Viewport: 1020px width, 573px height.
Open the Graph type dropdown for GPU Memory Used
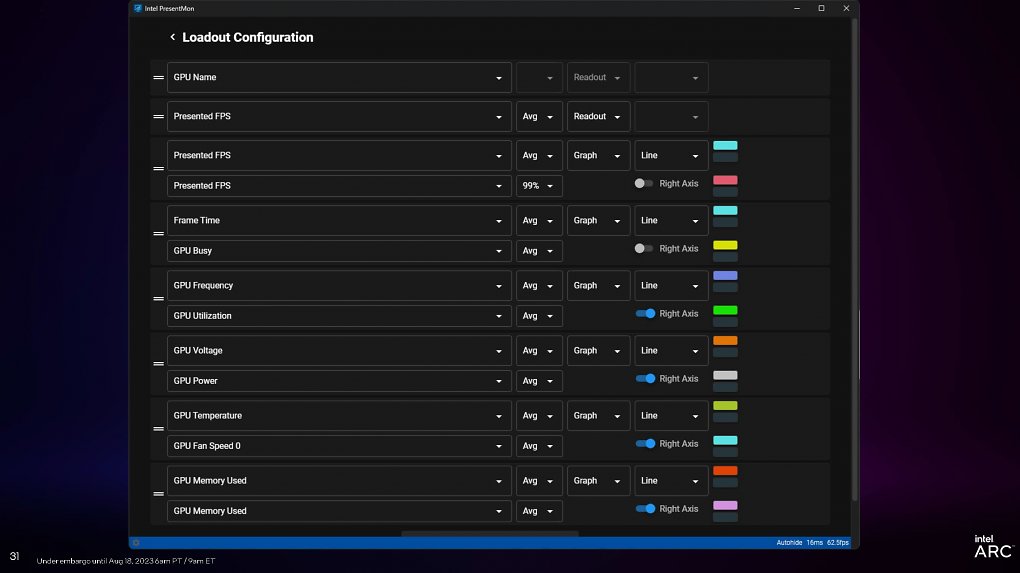[x=598, y=481]
